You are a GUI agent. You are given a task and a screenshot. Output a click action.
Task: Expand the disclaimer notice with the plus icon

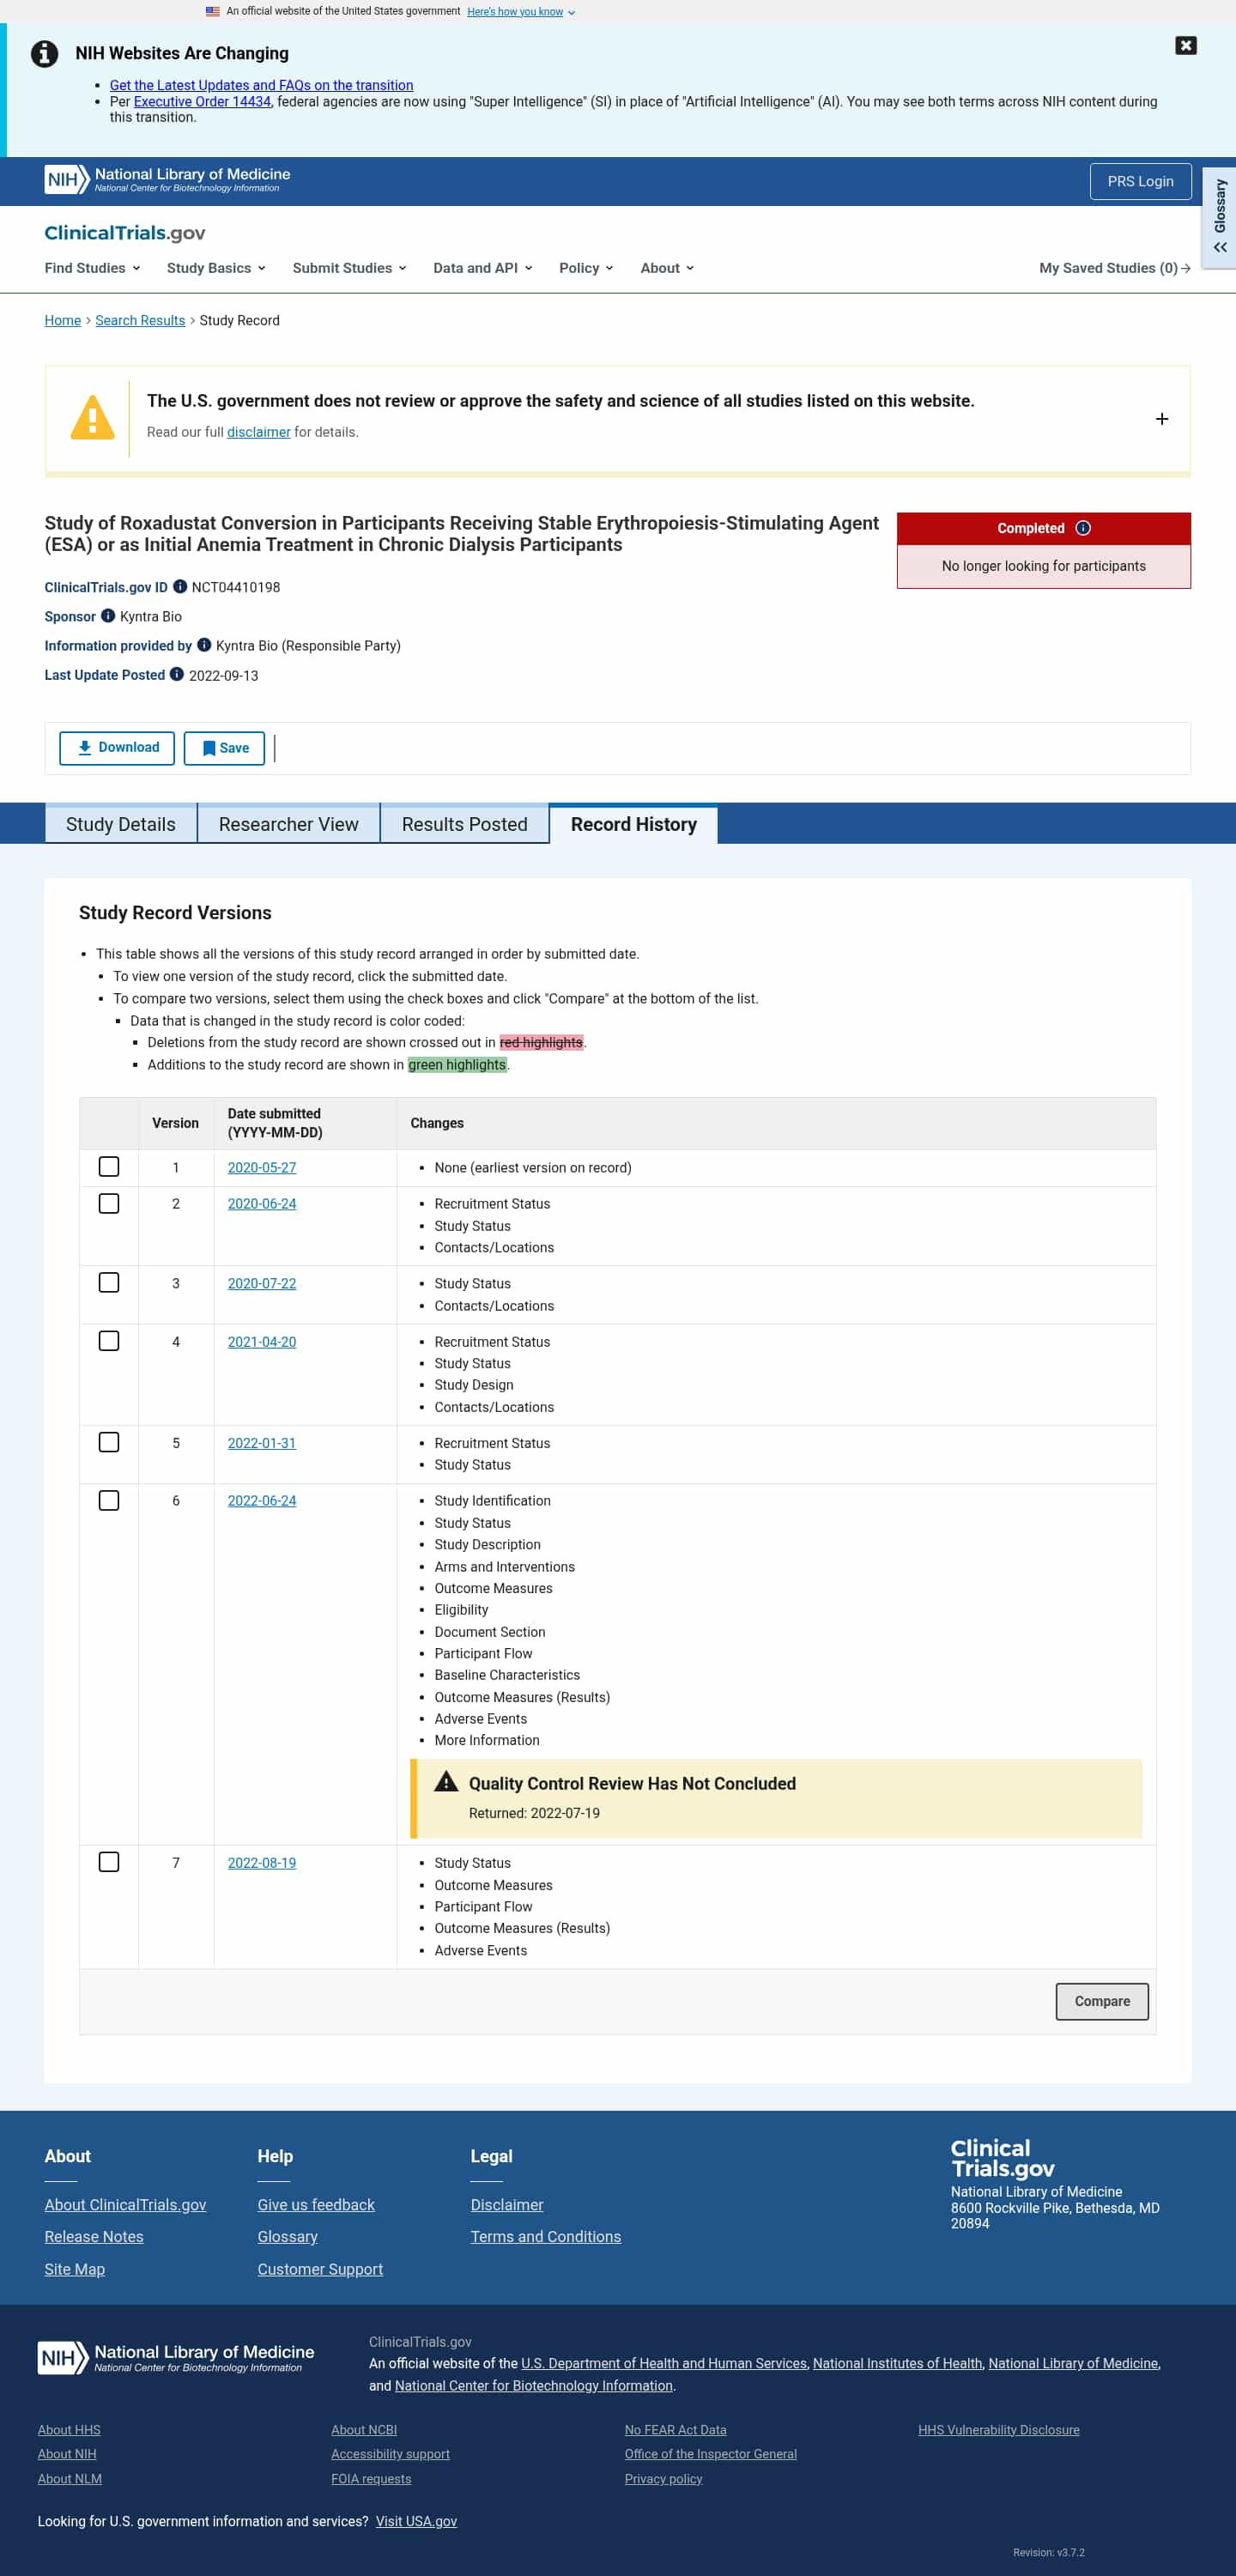1161,419
